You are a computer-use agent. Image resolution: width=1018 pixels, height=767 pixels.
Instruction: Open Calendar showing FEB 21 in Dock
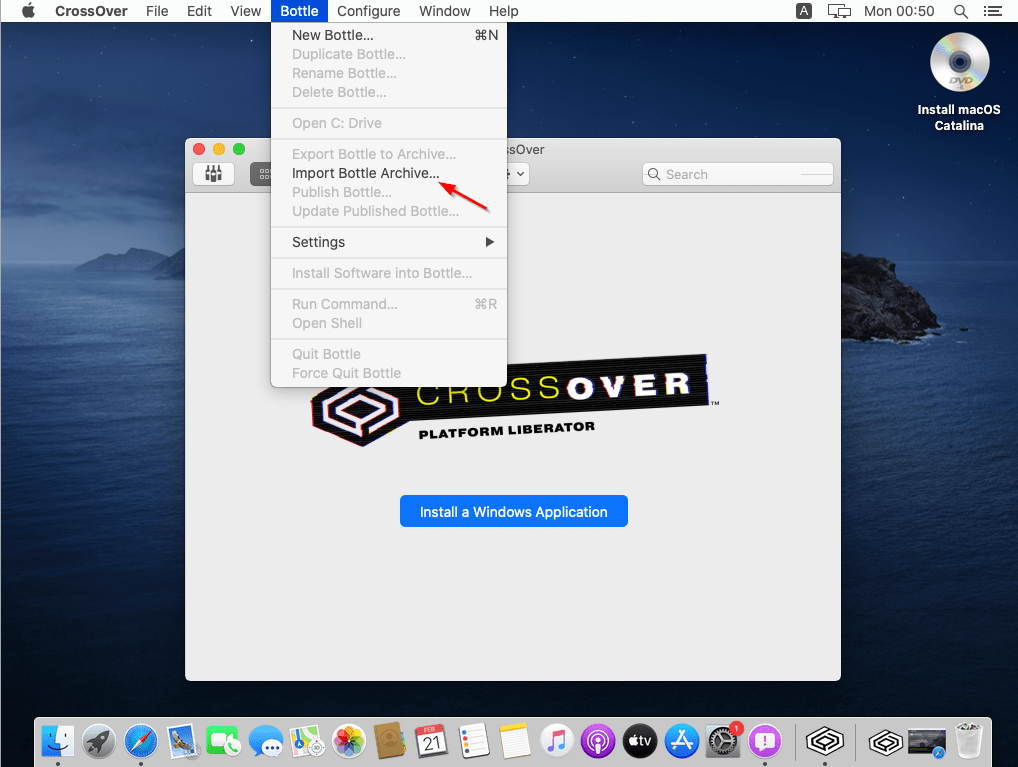(x=432, y=741)
